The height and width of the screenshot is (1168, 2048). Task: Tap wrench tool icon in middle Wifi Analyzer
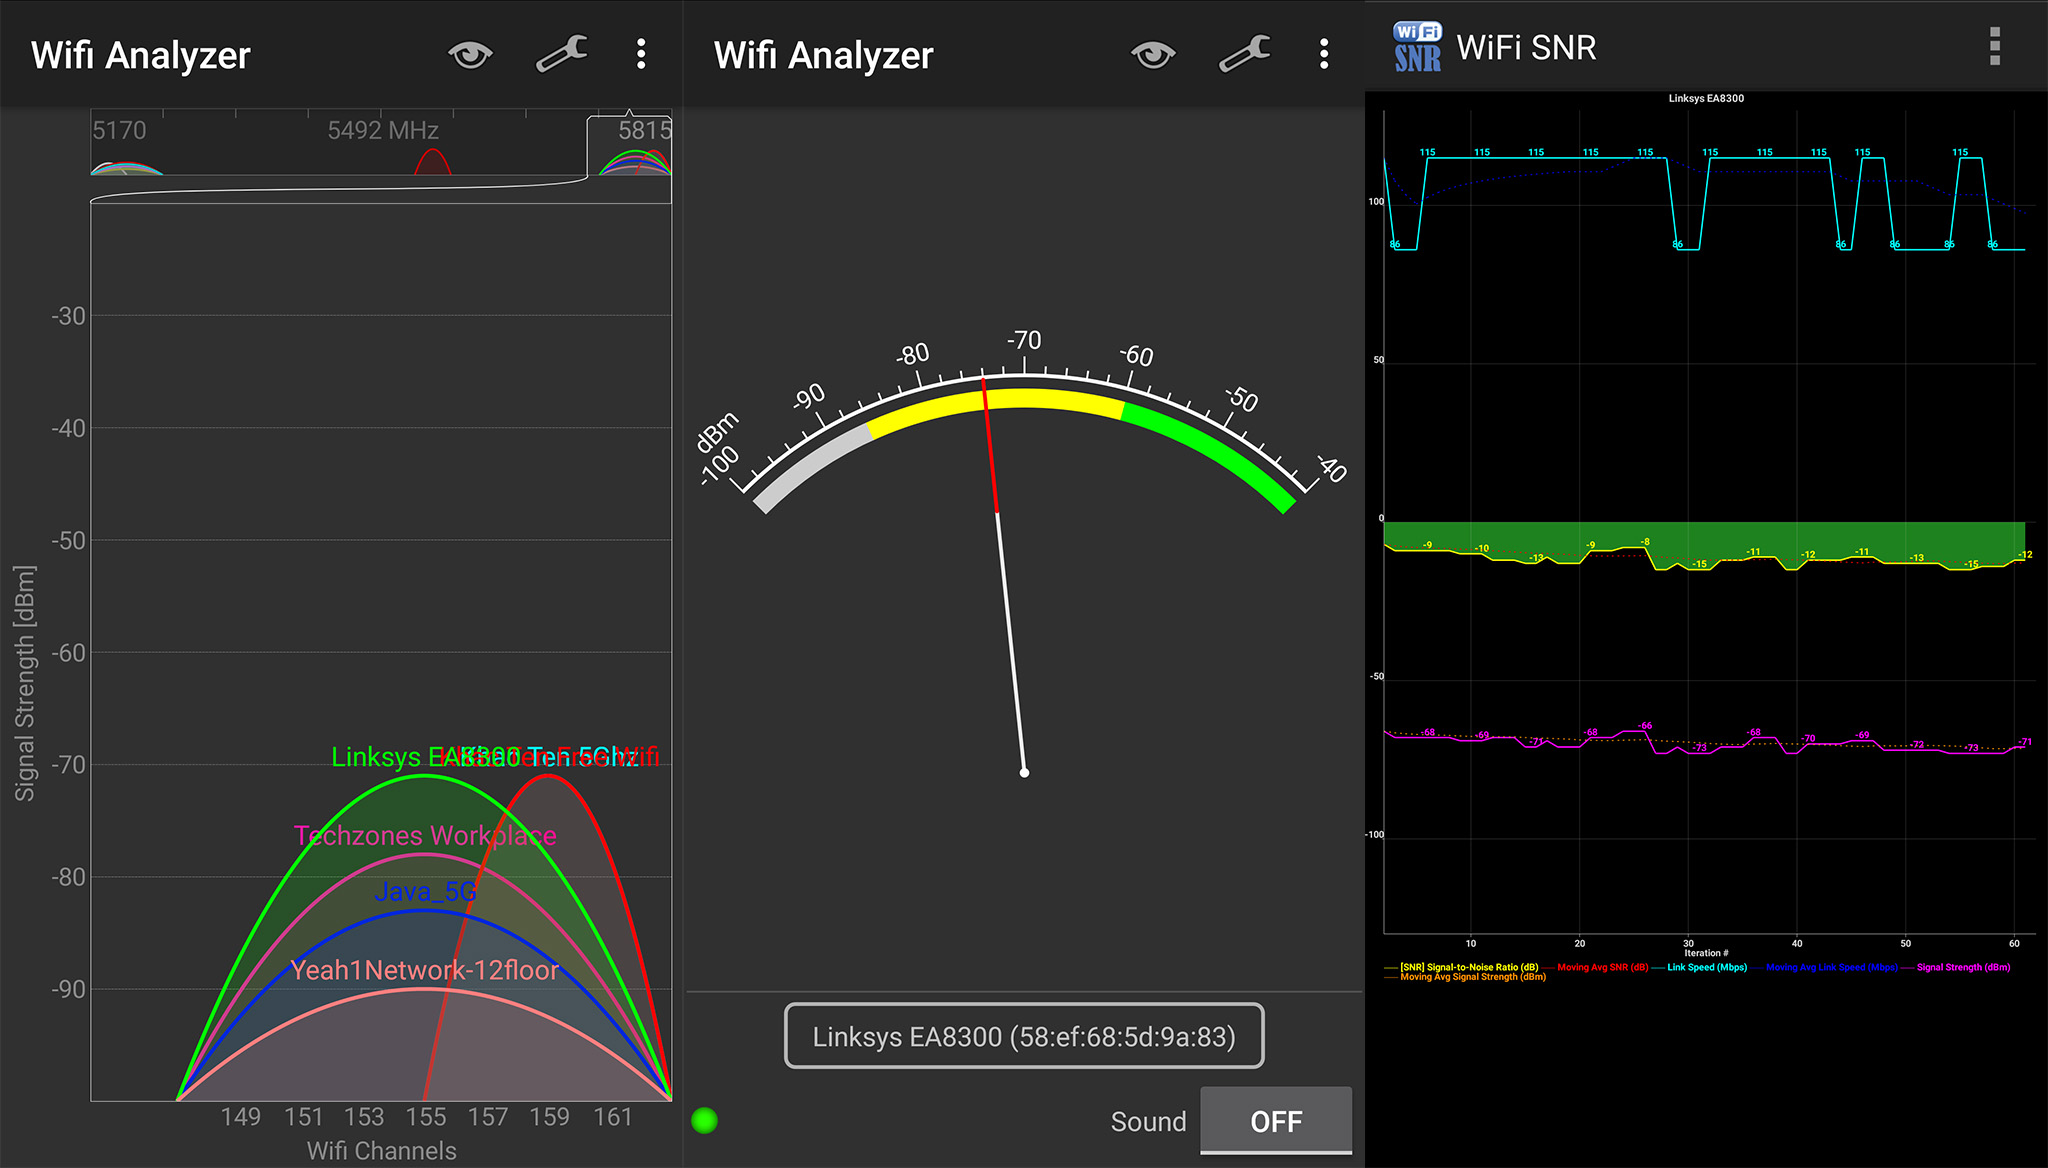1244,54
